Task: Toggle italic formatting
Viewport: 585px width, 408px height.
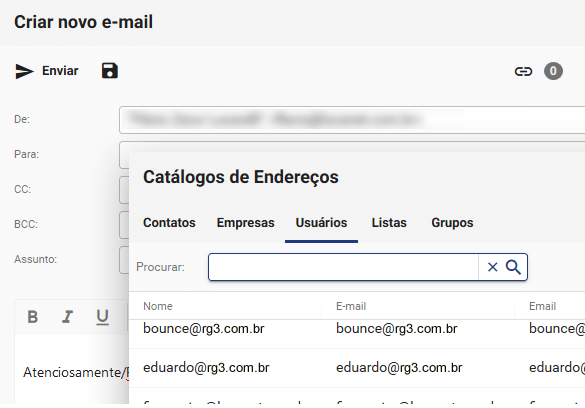Action: tap(68, 317)
